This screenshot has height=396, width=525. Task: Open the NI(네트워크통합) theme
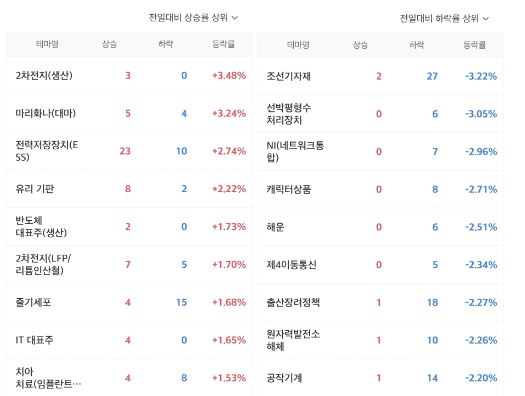295,152
